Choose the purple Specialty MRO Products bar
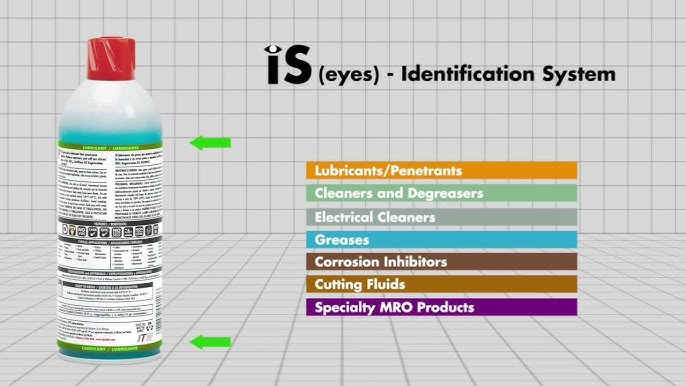 coord(441,307)
